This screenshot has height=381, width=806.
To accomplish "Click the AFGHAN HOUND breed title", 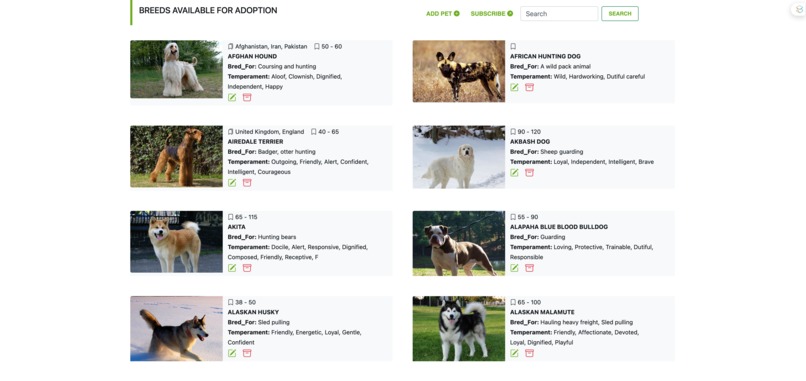I will pyautogui.click(x=252, y=57).
